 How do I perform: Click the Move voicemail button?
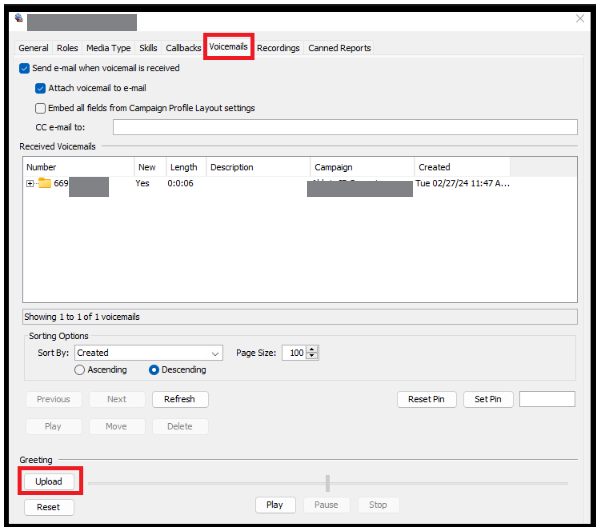(x=117, y=427)
